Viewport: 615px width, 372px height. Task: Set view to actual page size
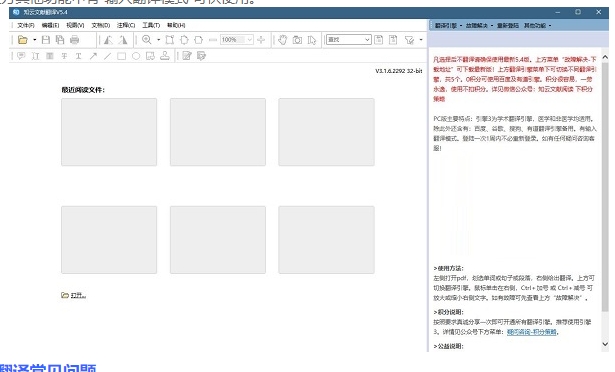169,40
